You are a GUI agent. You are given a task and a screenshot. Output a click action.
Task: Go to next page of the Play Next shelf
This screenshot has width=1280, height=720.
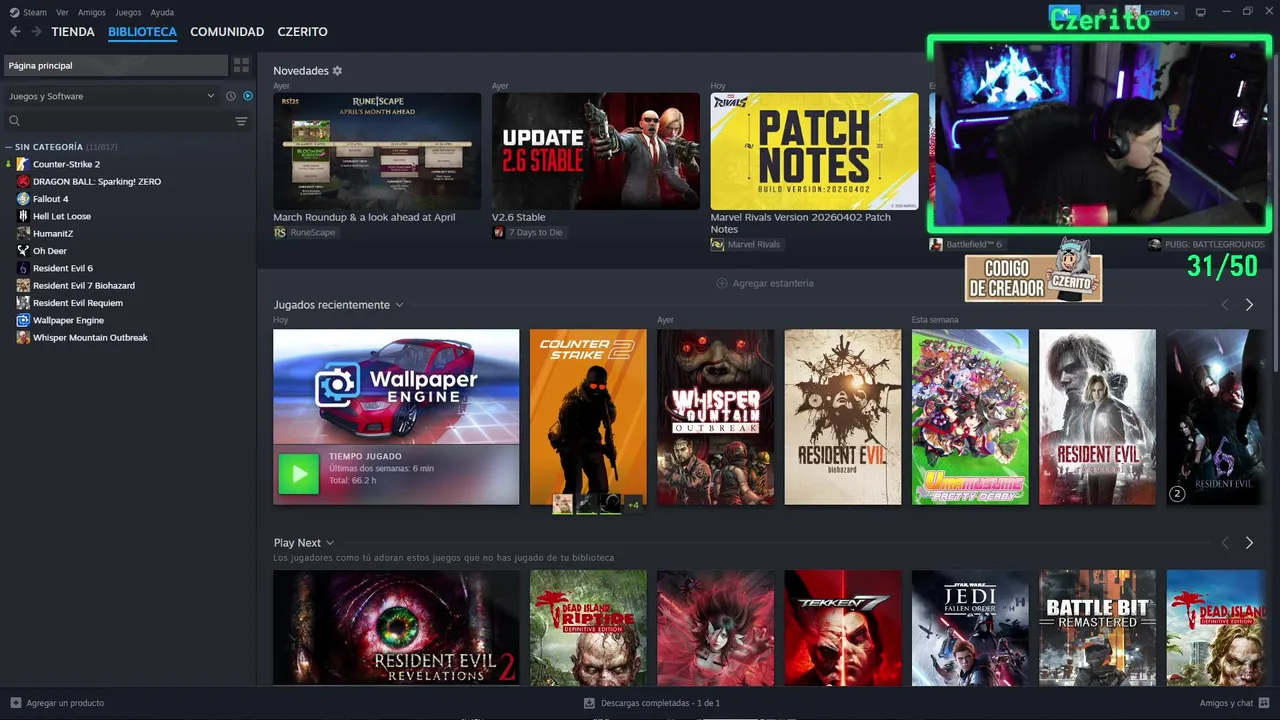1249,543
